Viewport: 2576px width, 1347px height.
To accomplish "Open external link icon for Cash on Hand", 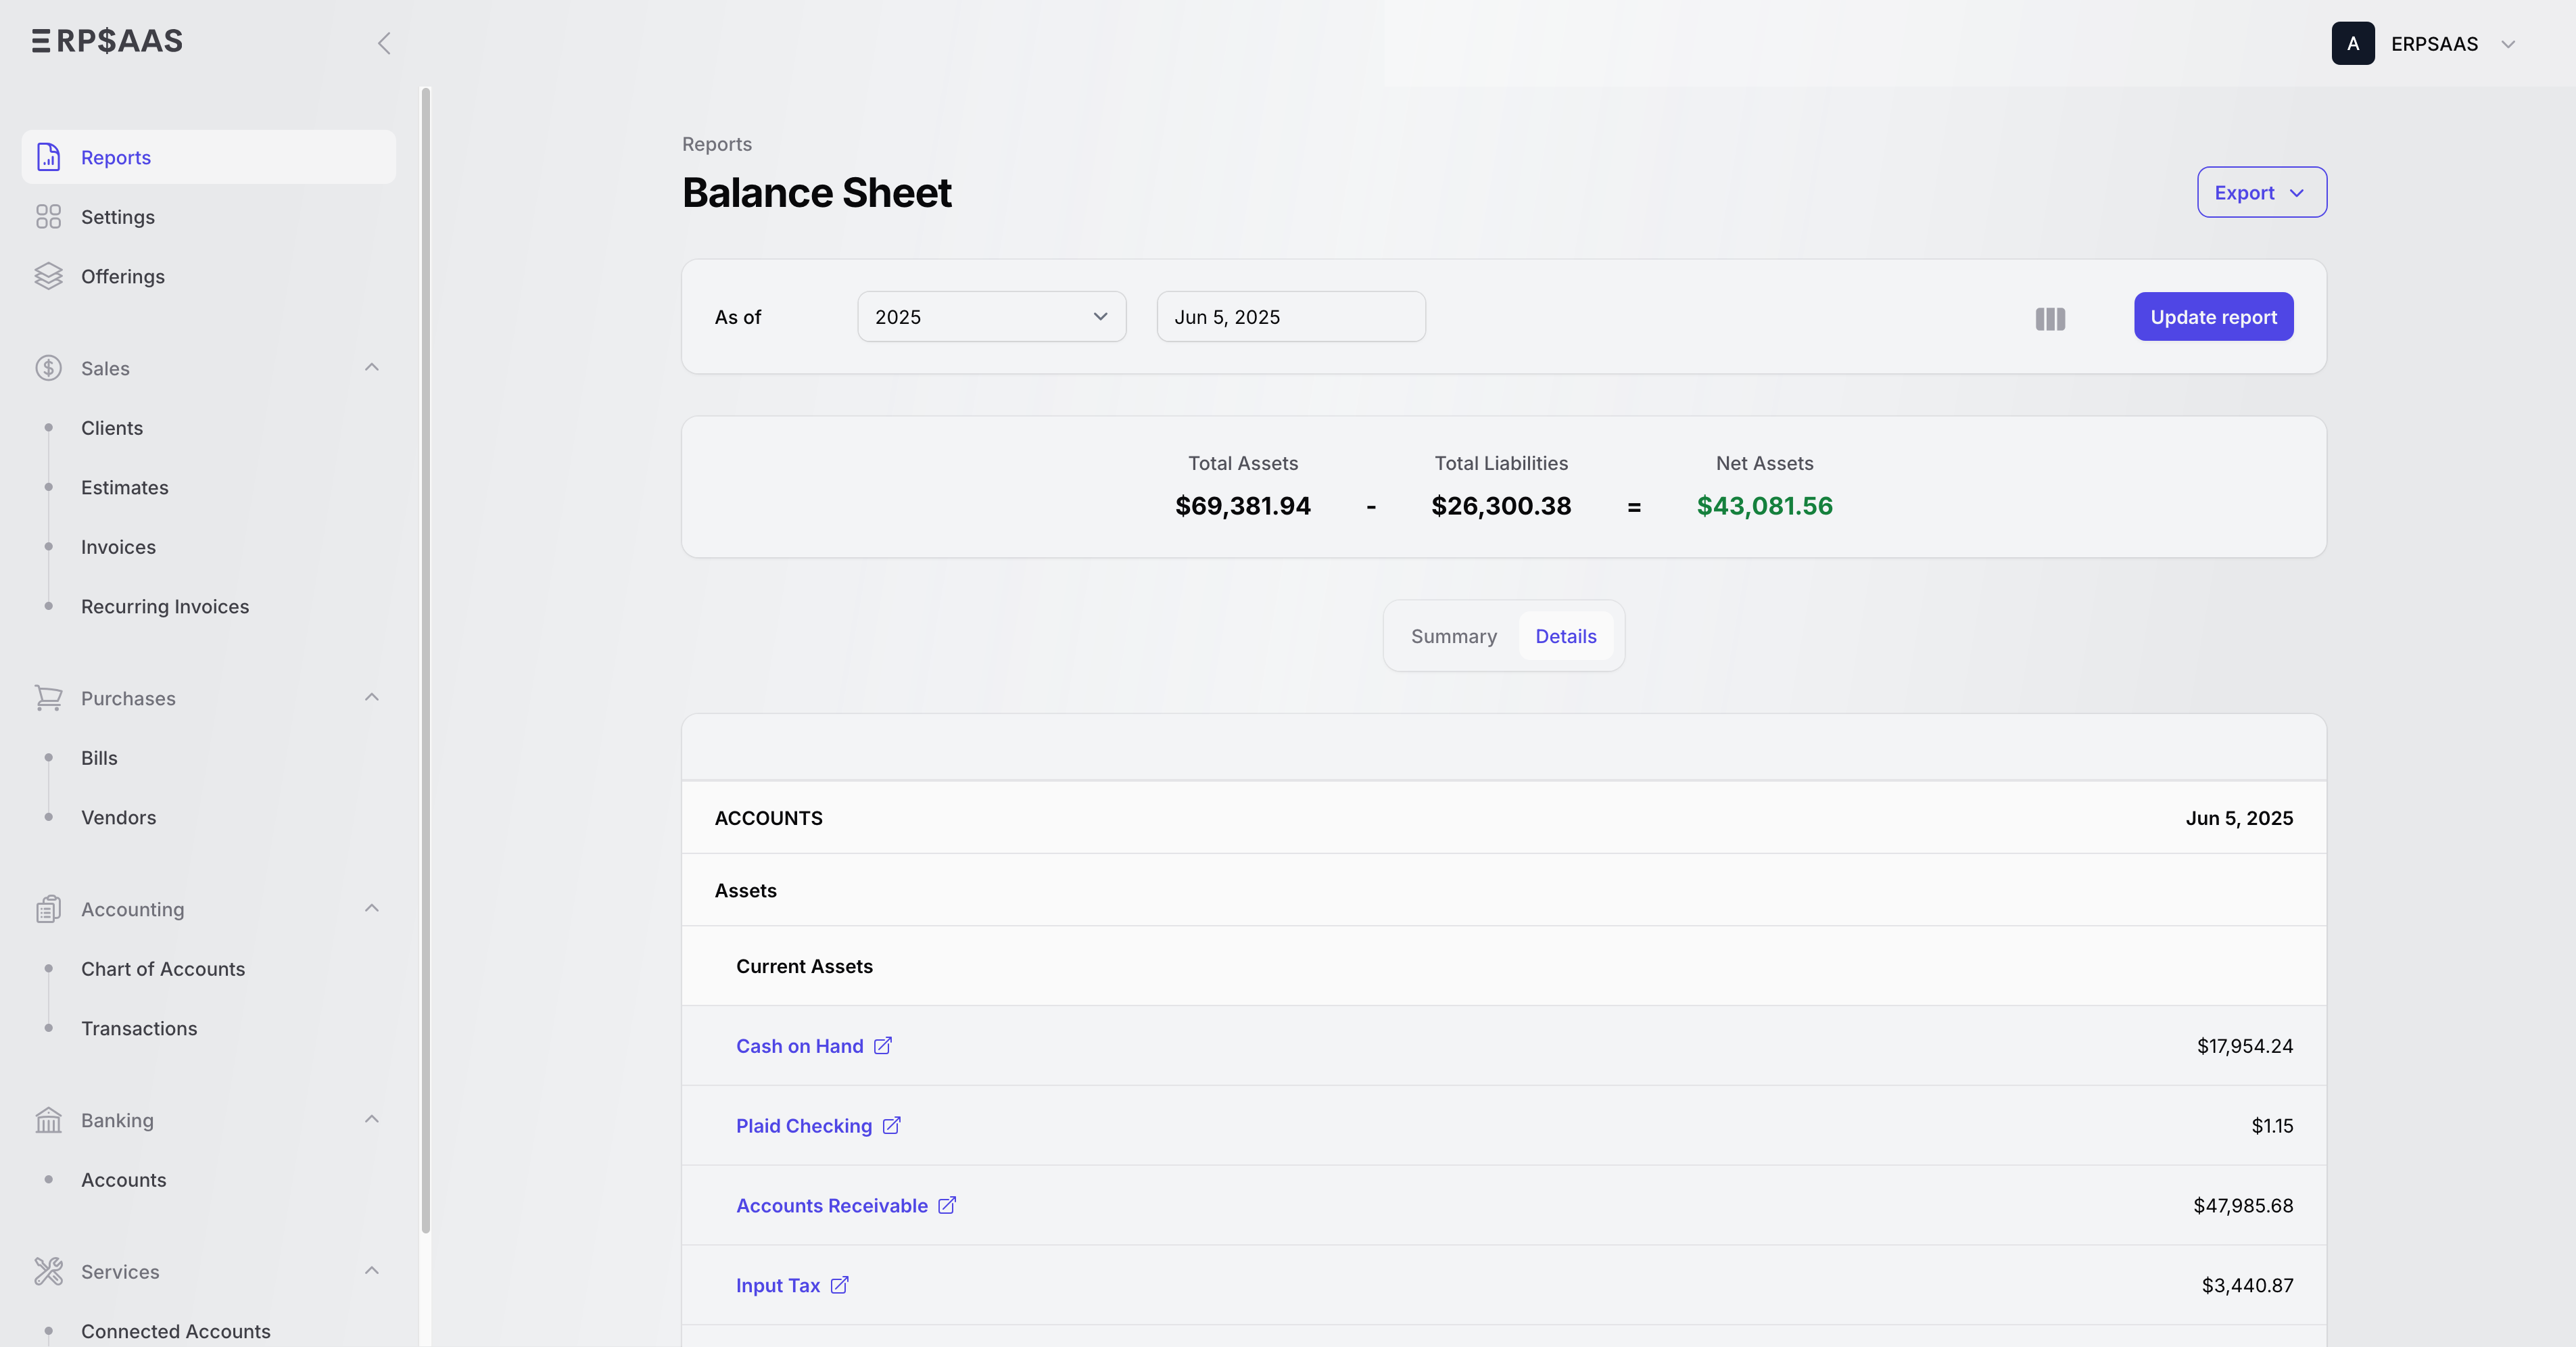I will (883, 1045).
